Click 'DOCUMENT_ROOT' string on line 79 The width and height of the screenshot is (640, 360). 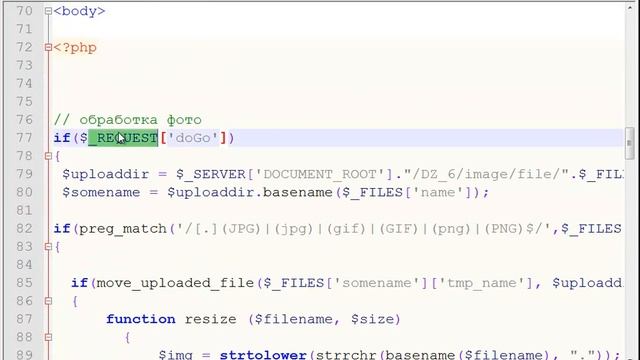click(x=320, y=175)
